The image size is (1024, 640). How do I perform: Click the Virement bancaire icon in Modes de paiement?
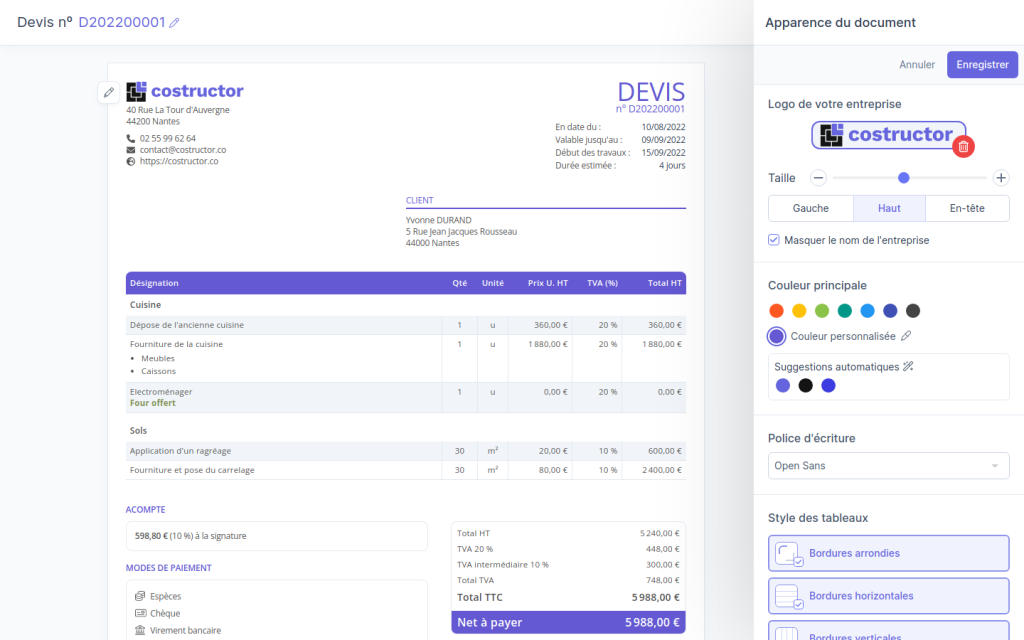click(x=140, y=630)
